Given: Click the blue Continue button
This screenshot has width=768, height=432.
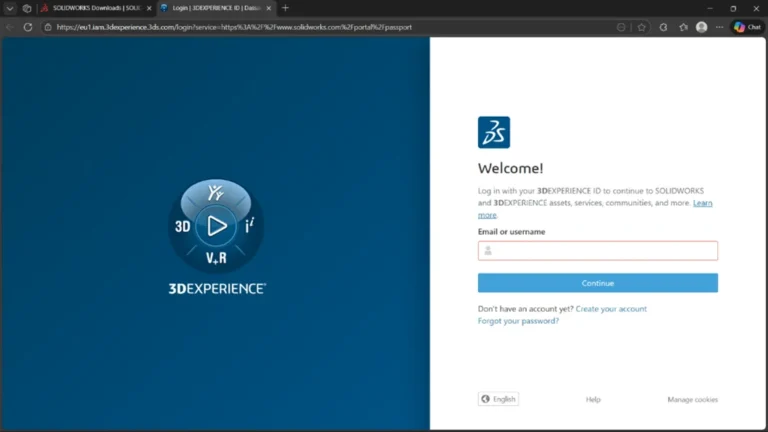Looking at the screenshot, I should (598, 283).
